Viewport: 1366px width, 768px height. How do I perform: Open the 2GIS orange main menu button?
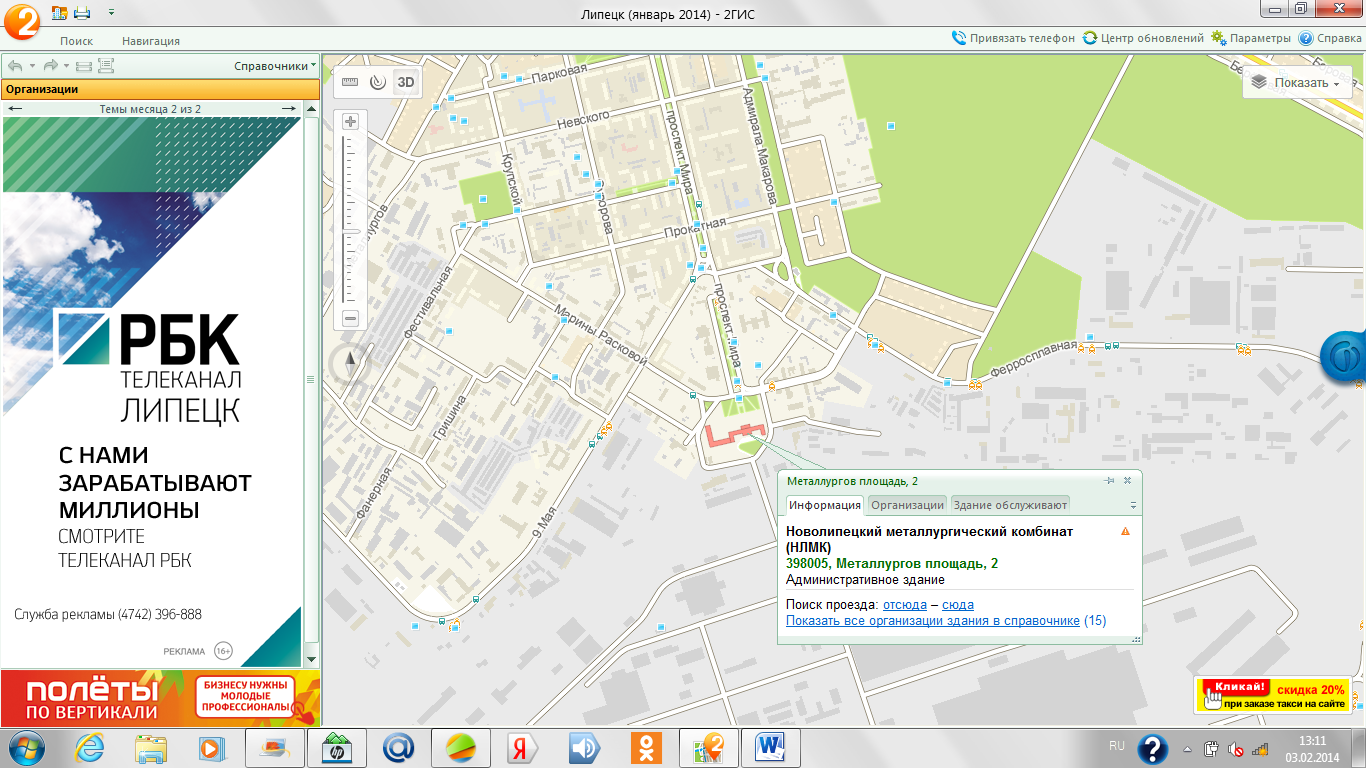tap(22, 20)
